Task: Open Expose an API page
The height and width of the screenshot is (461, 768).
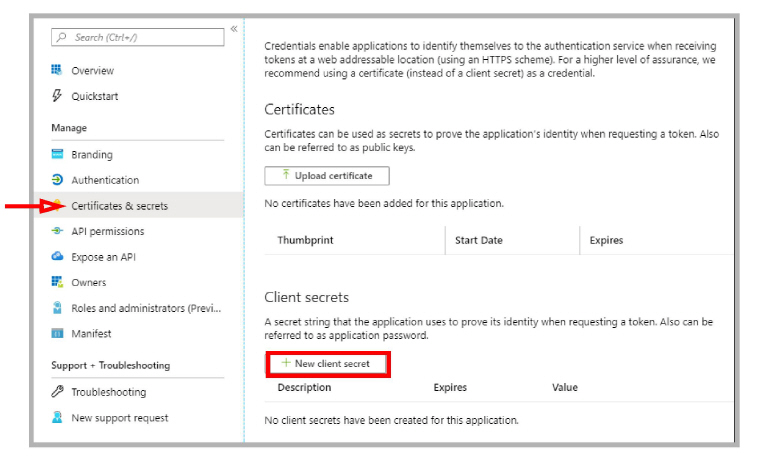Action: 103,257
